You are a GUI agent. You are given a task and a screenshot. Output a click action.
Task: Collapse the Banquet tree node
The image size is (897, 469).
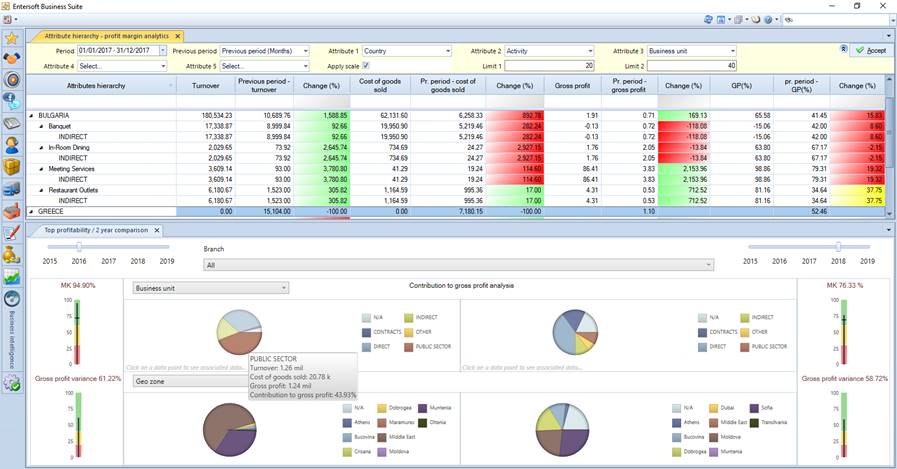click(x=41, y=127)
